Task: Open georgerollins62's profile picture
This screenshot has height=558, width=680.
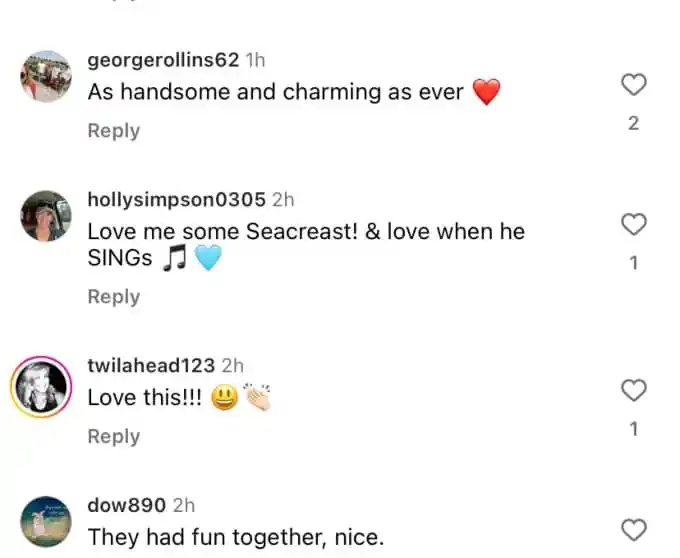Action: pyautogui.click(x=46, y=77)
